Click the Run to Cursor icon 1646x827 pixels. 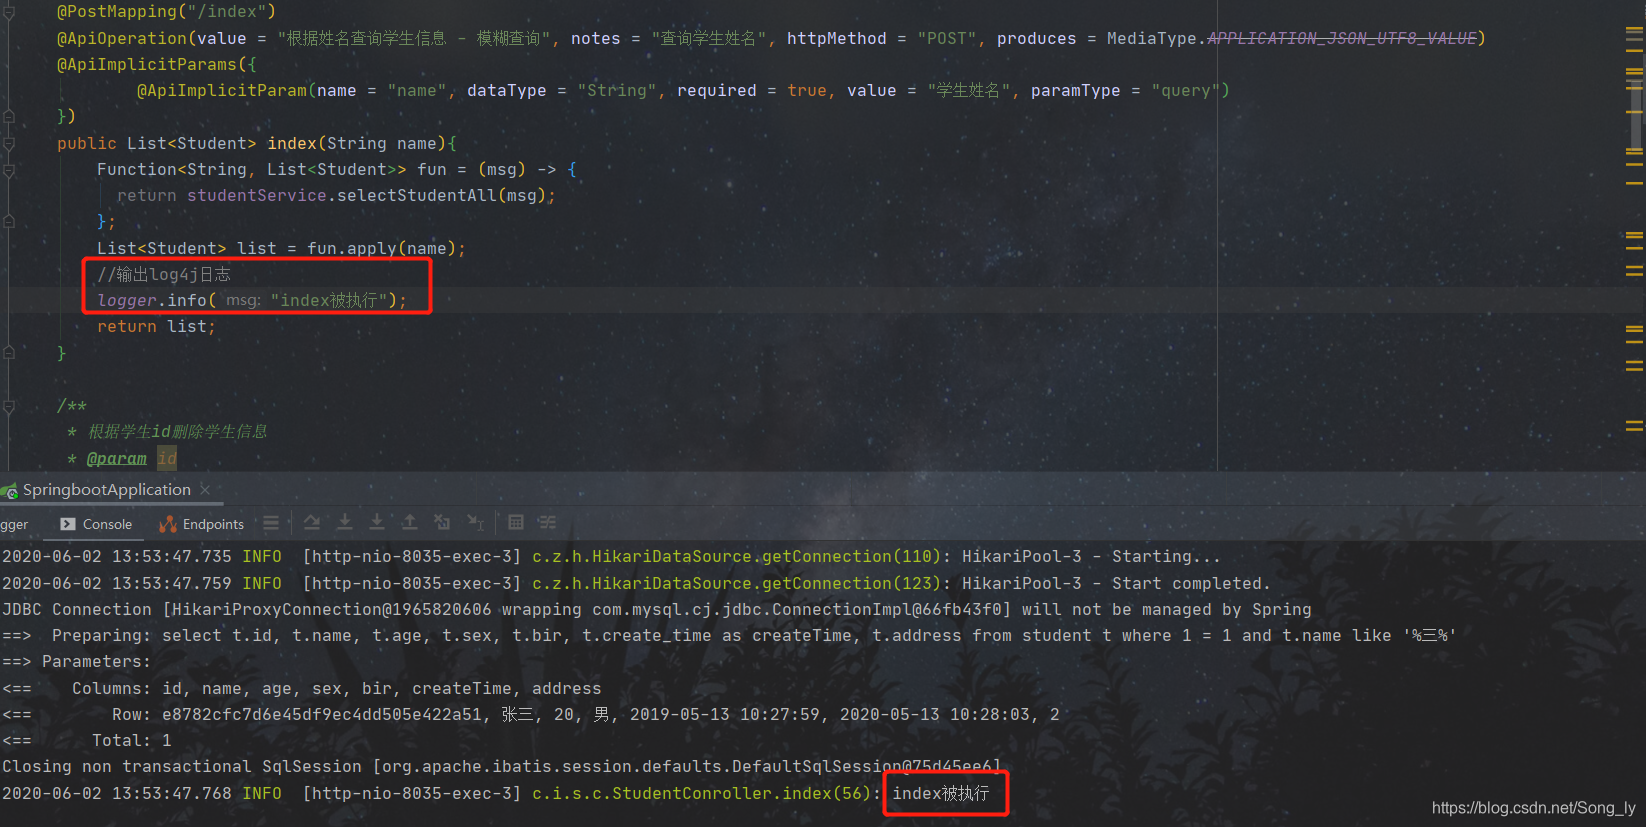(475, 523)
